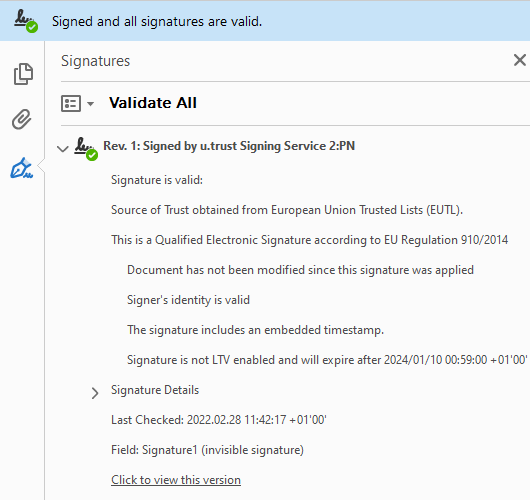The width and height of the screenshot is (530, 500).
Task: Select the EUTL source of trust line
Action: pos(287,210)
